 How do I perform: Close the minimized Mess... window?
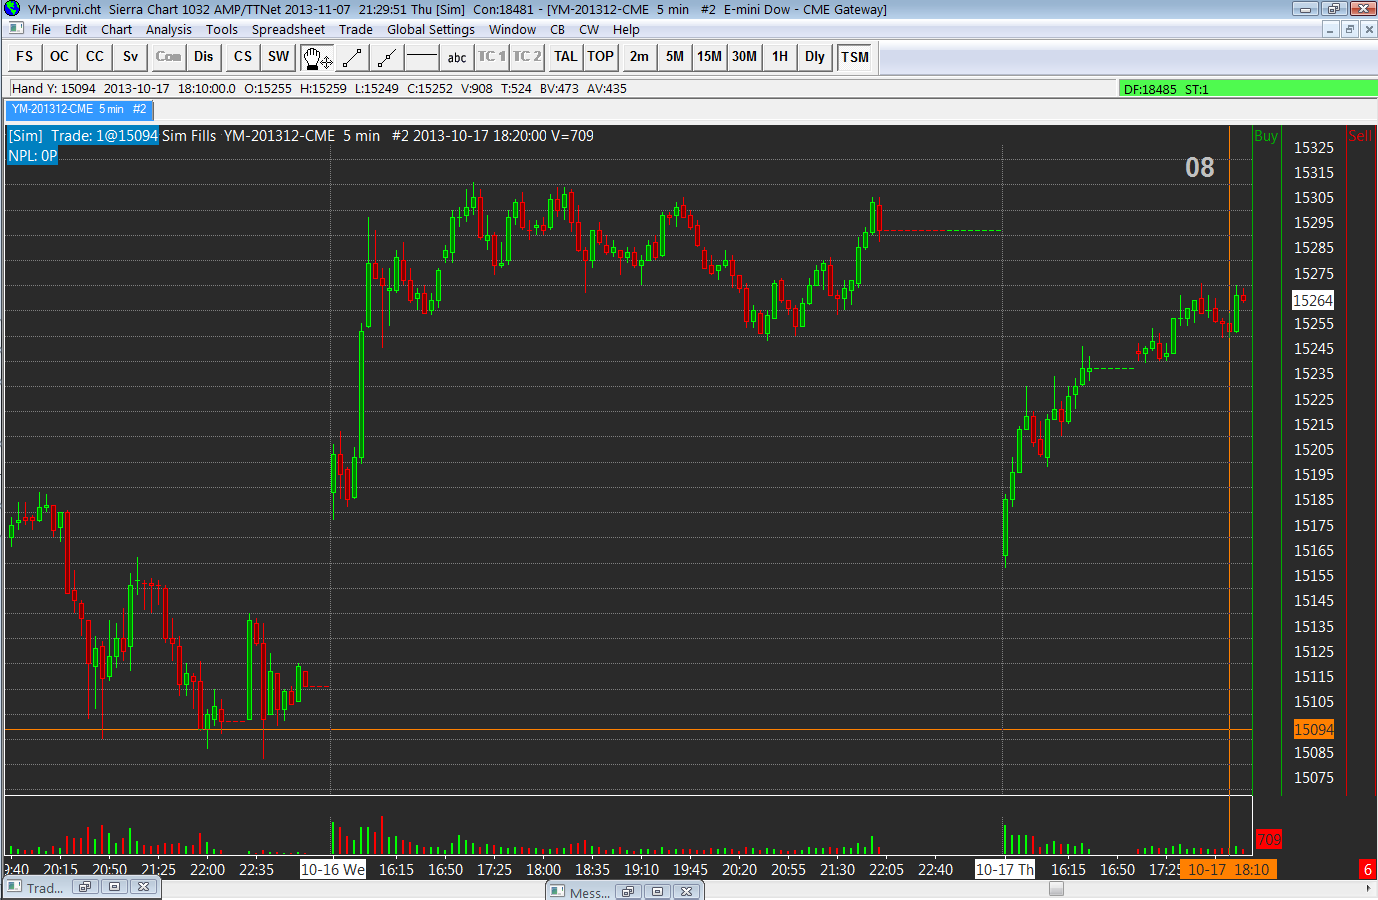[687, 891]
